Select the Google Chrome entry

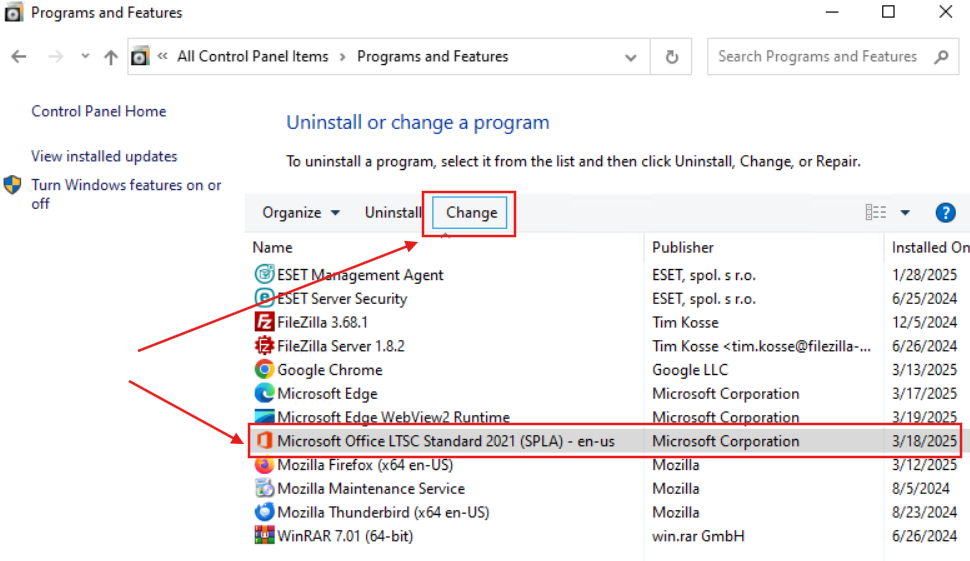[330, 370]
